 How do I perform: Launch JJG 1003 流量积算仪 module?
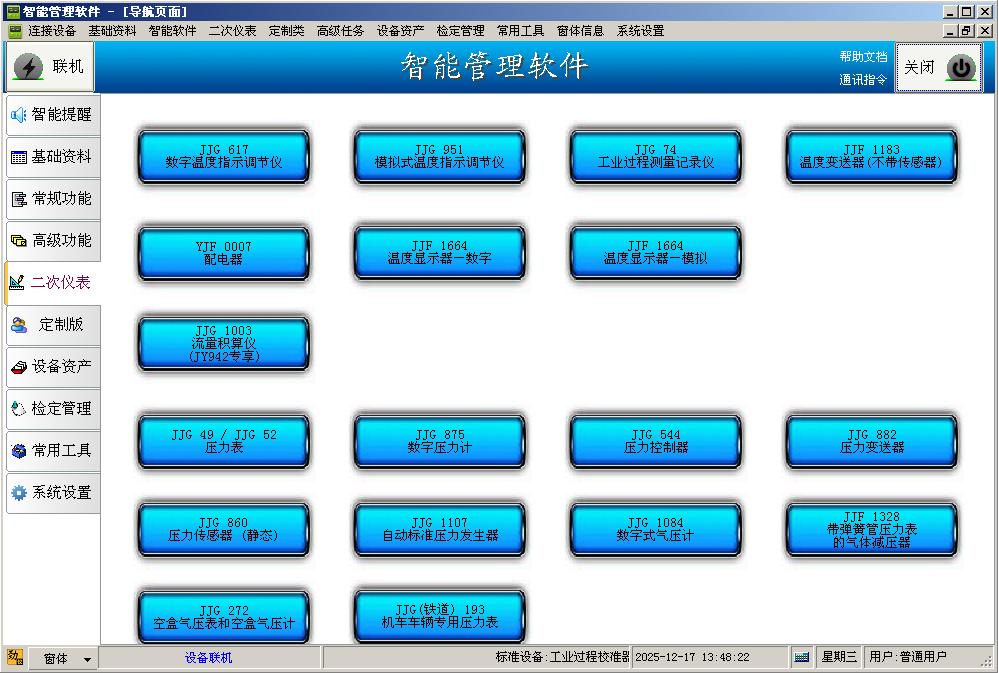coord(223,343)
